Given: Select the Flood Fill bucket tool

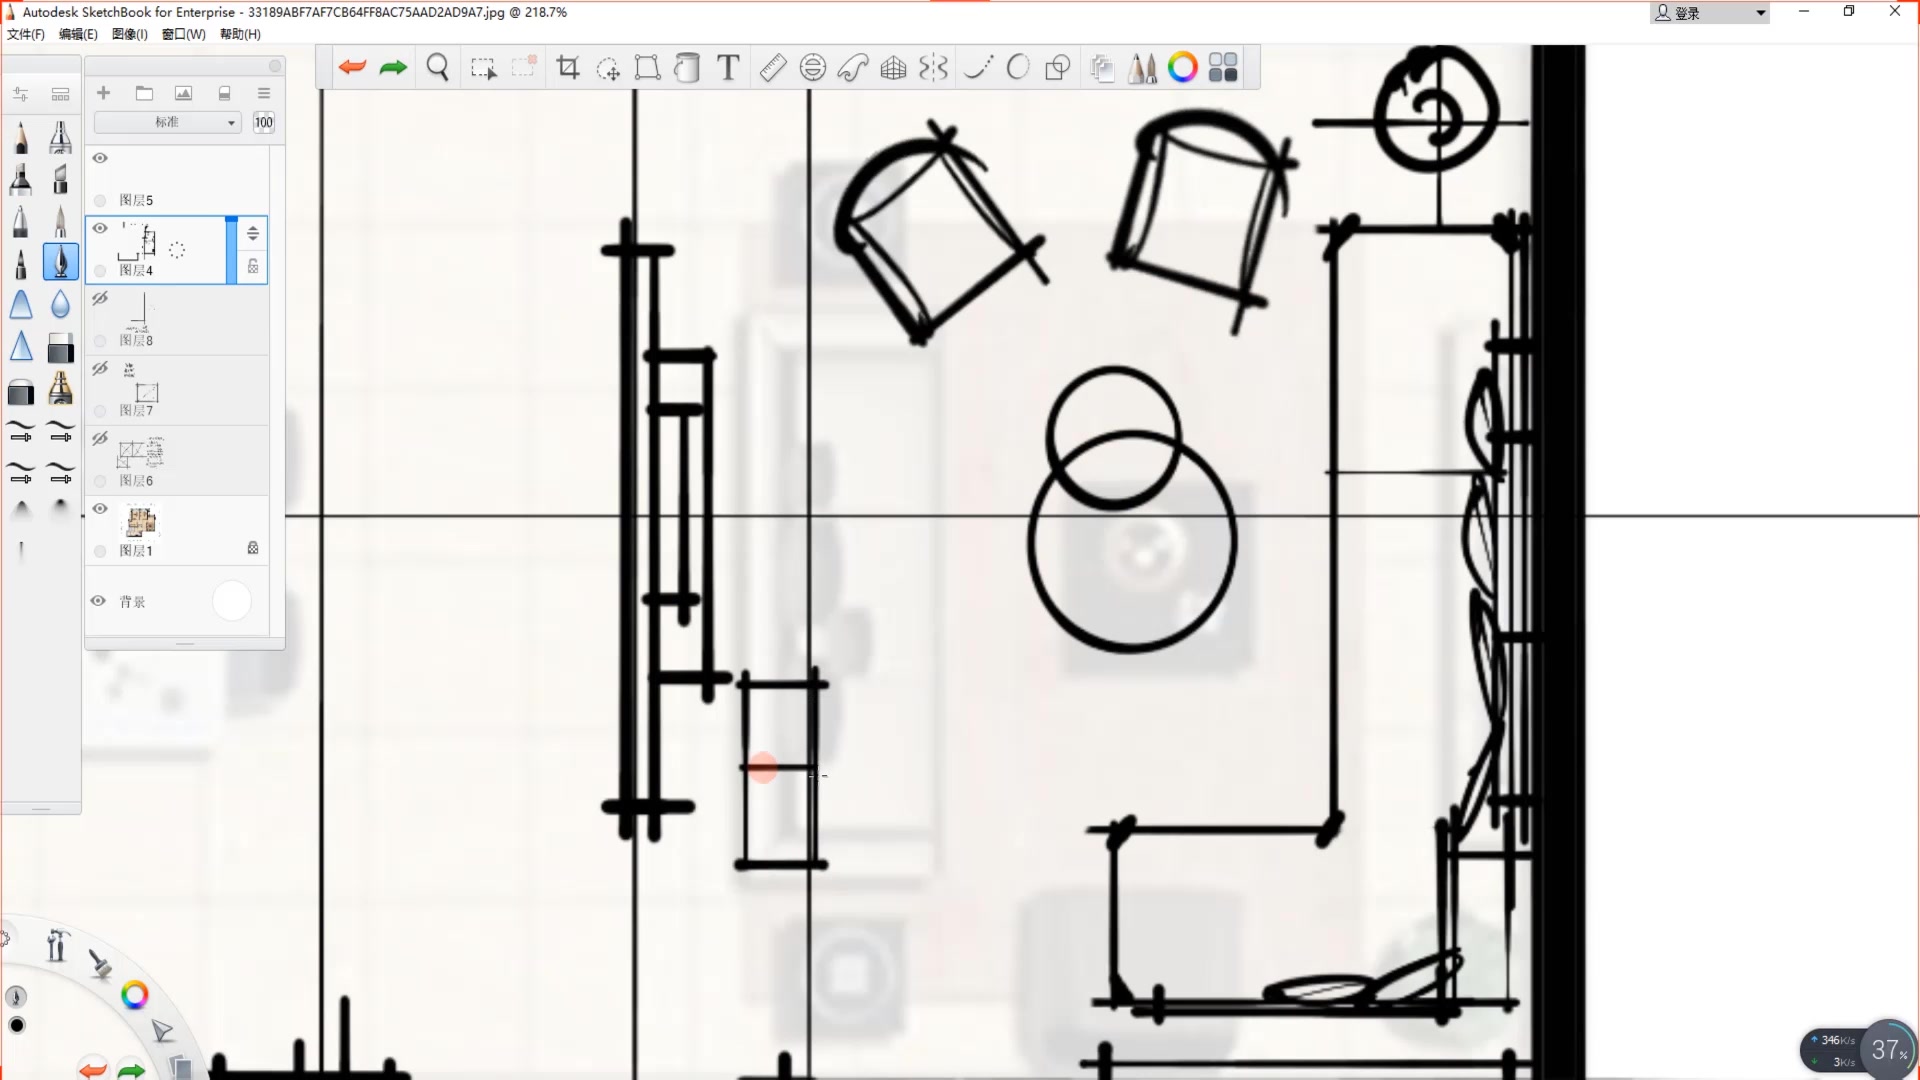Looking at the screenshot, I should [687, 67].
